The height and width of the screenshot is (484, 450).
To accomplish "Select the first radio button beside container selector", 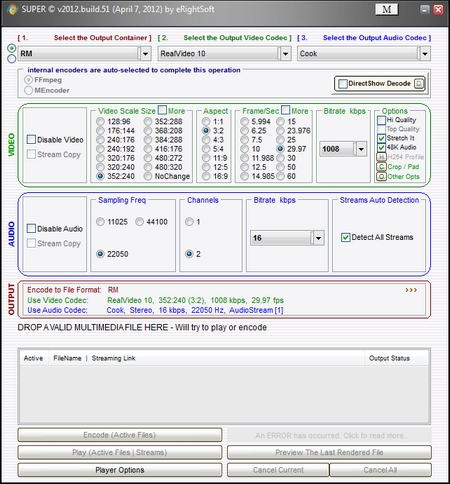I will [12, 48].
